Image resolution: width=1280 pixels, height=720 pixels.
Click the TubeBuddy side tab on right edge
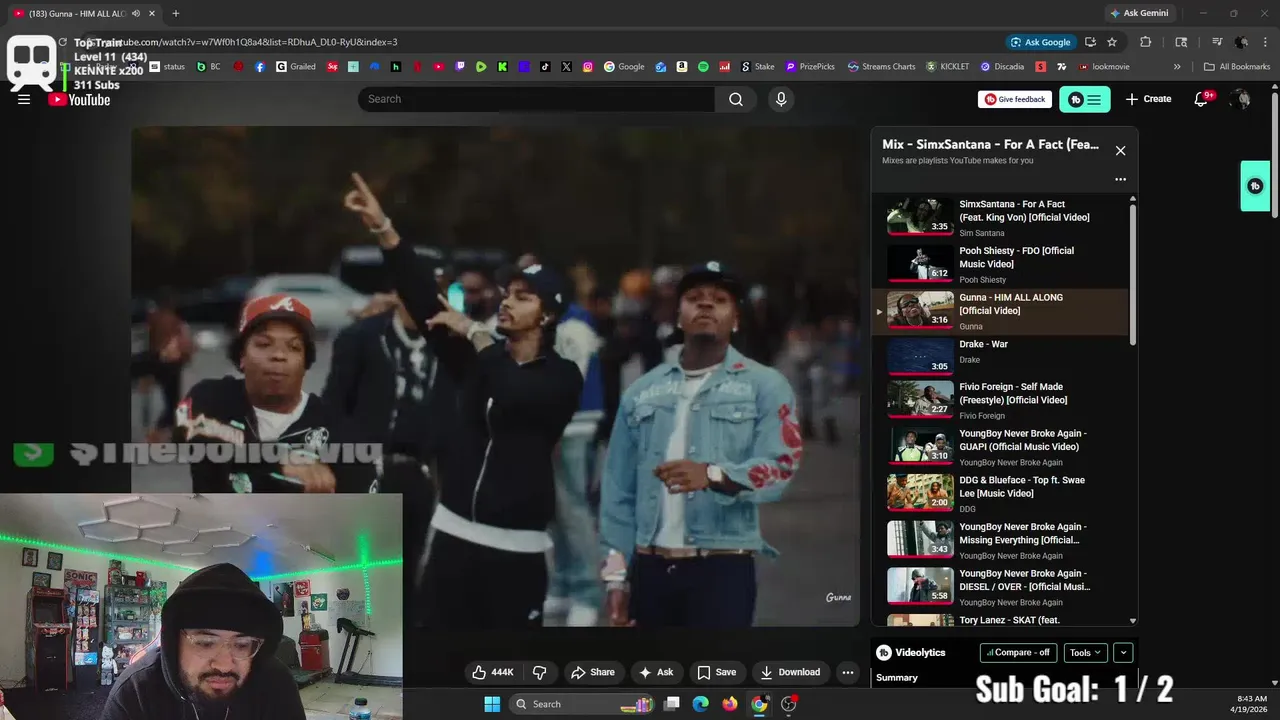tap(1255, 186)
